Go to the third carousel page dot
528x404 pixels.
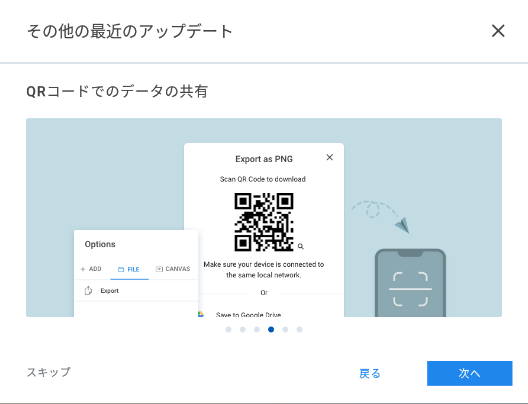(x=257, y=329)
